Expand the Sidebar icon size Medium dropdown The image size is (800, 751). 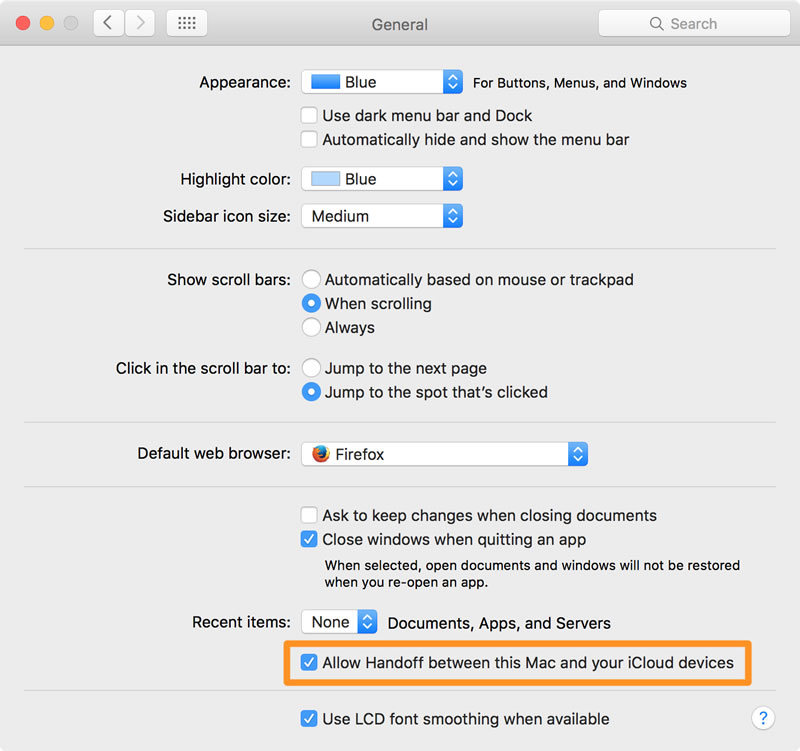click(x=382, y=216)
